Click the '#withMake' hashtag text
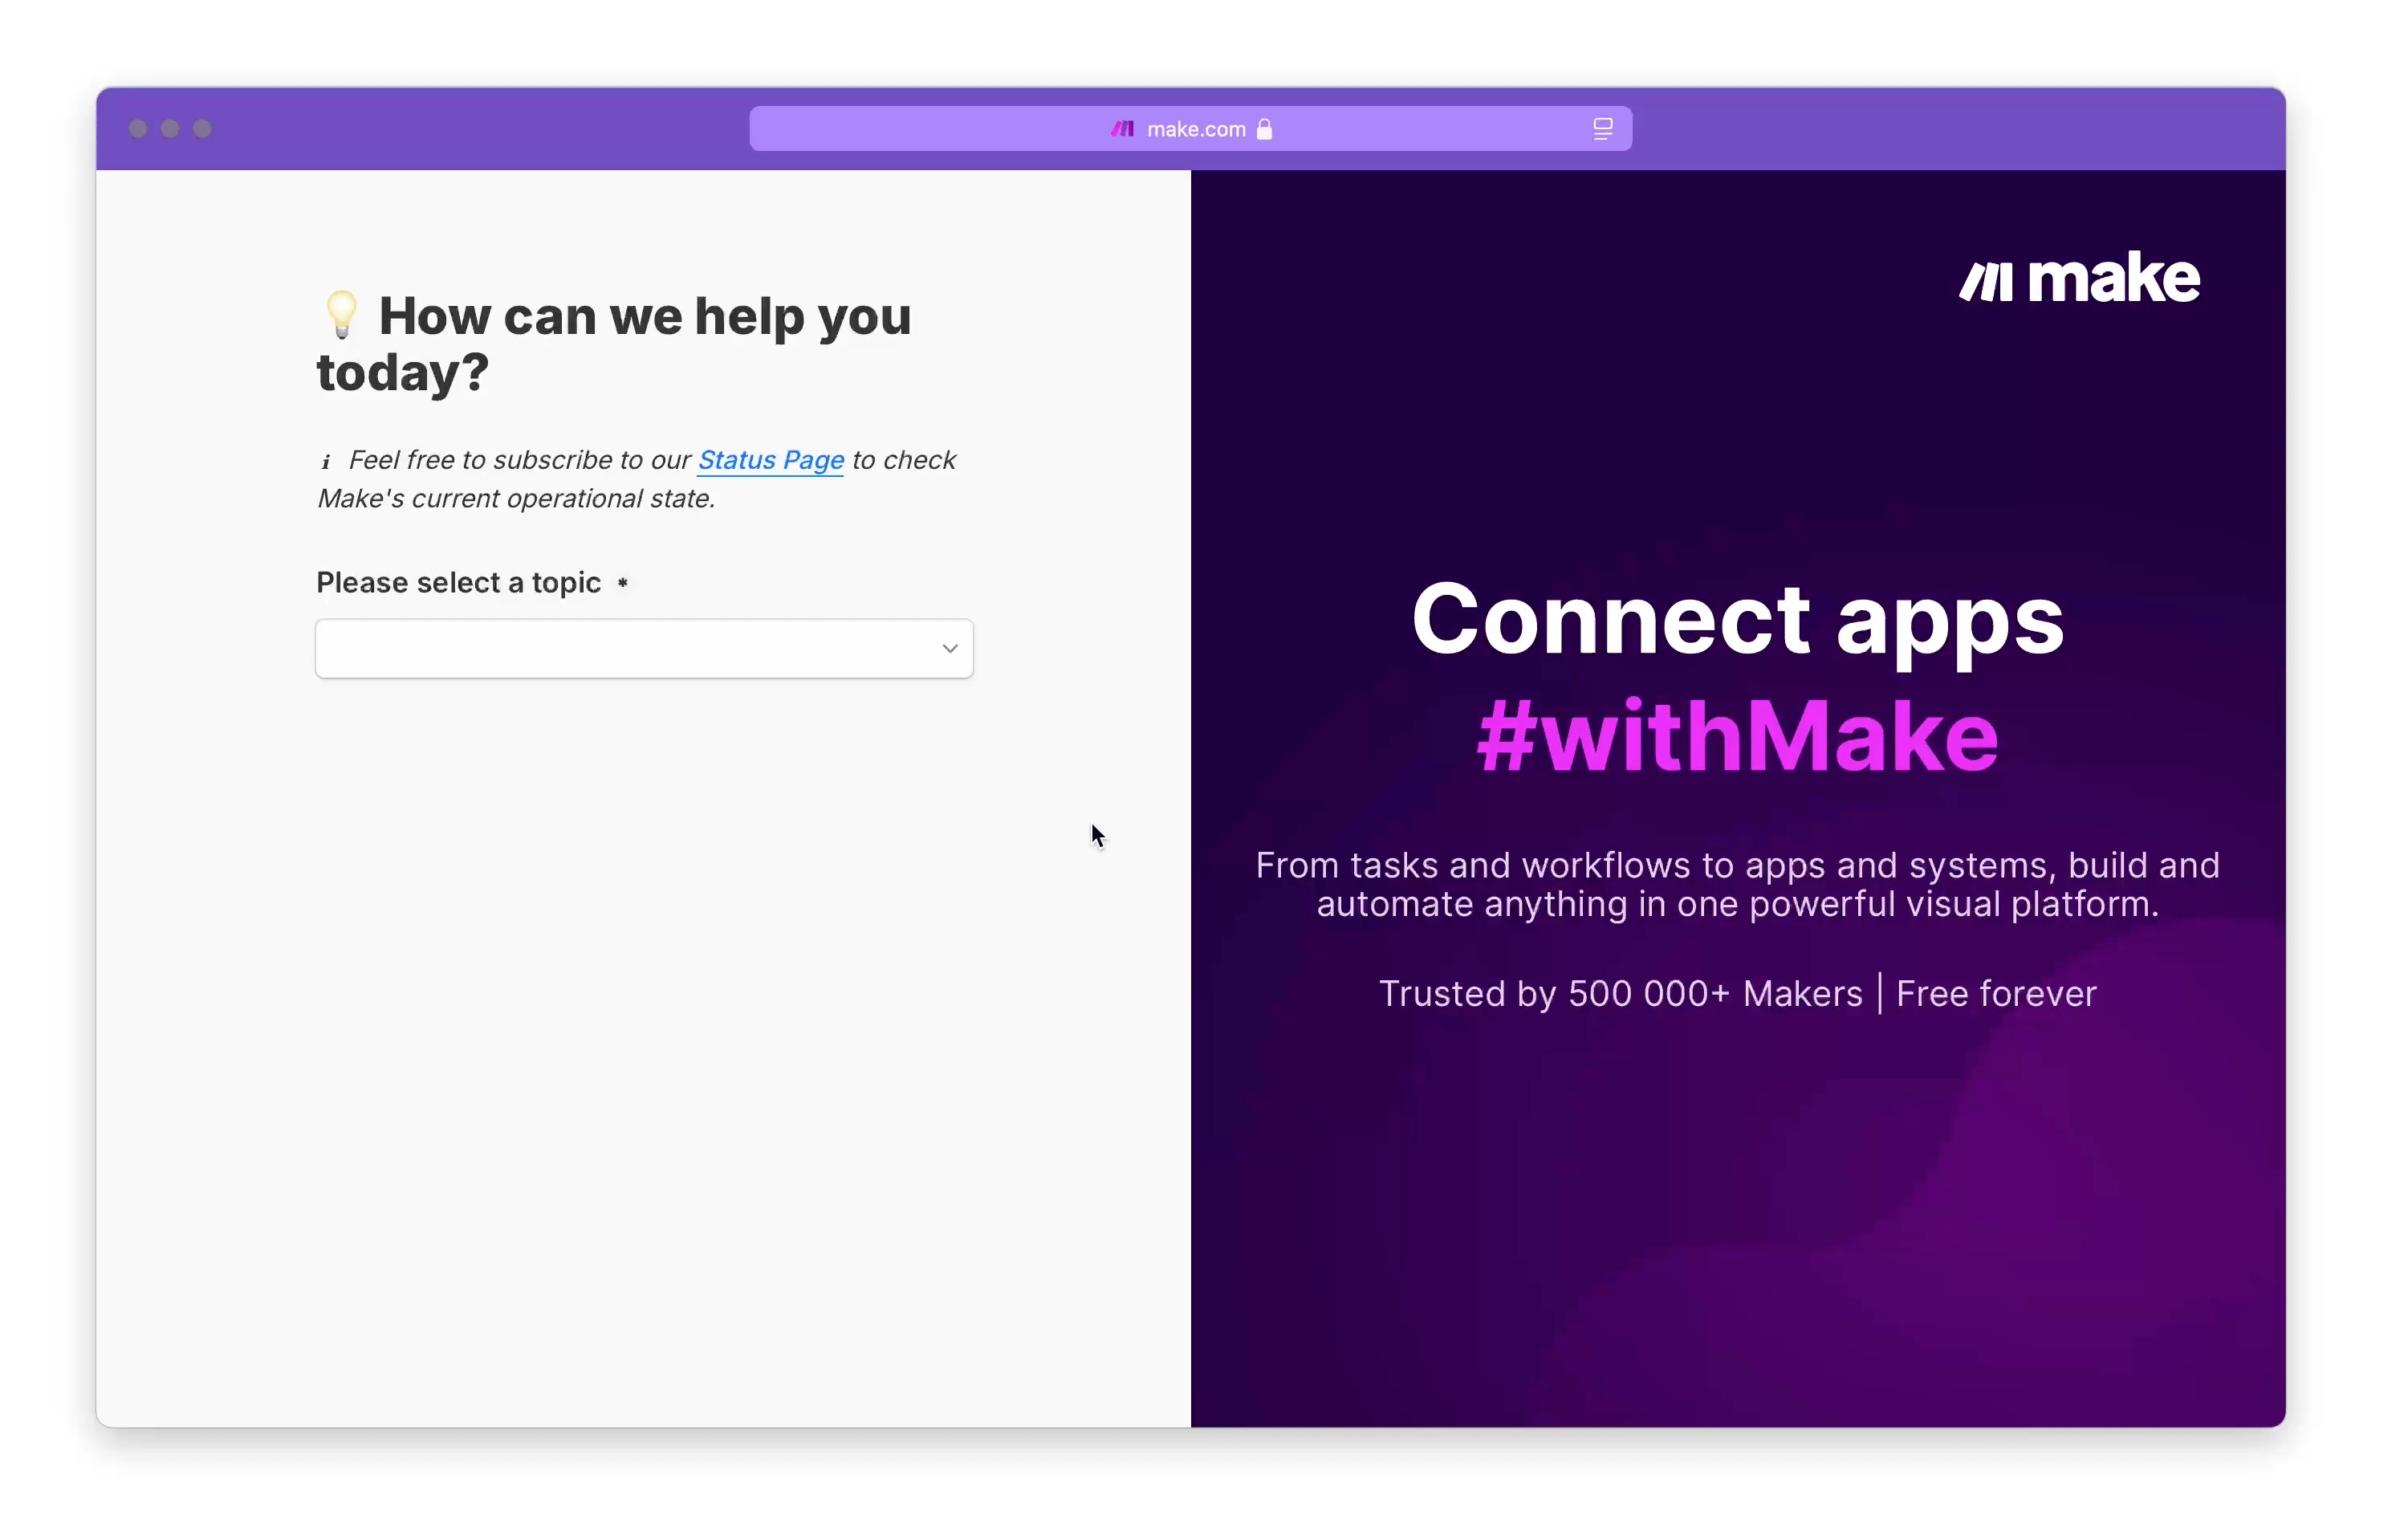Image resolution: width=2408 pixels, height=1527 pixels. coord(1737,736)
